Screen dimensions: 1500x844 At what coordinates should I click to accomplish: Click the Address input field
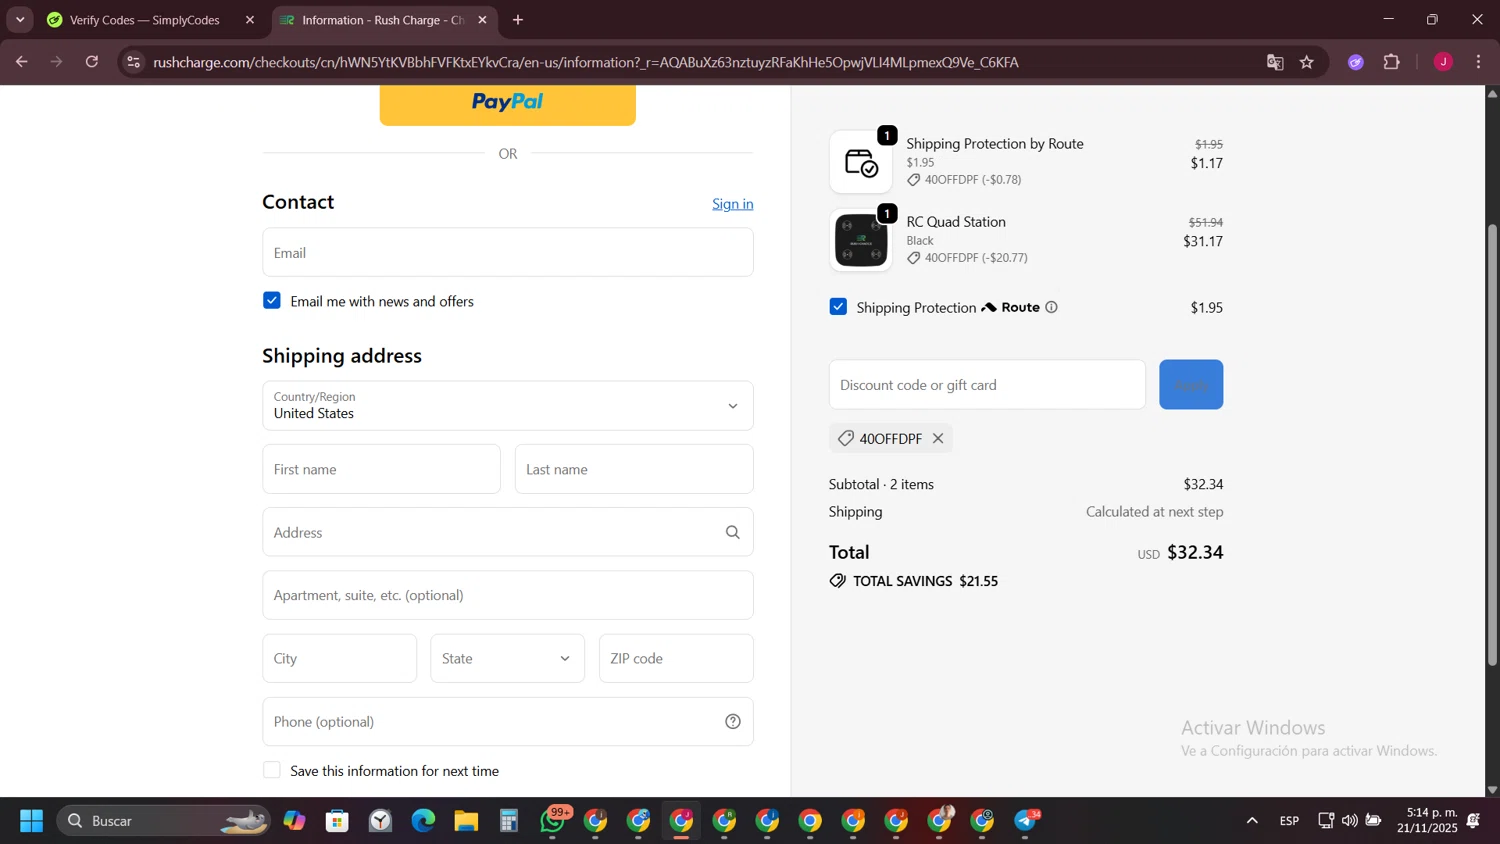[508, 533]
